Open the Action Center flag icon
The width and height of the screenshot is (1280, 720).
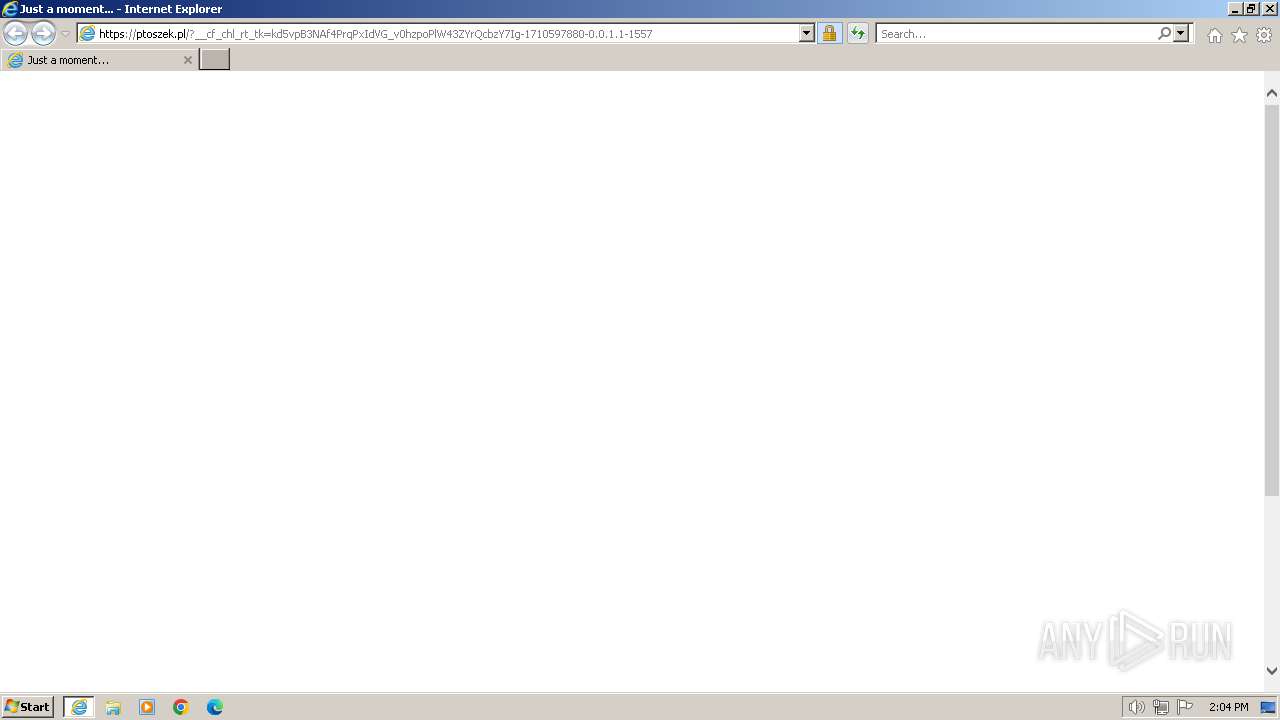1185,707
